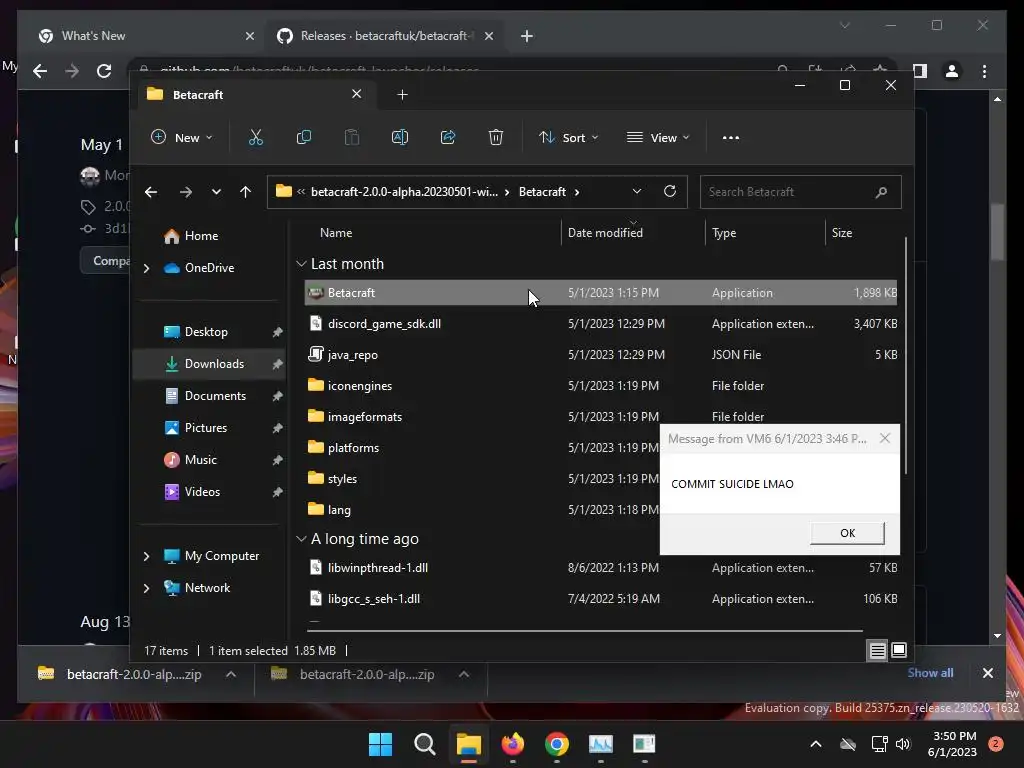This screenshot has width=1024, height=768.
Task: Open recent locations dropdown arrow
Action: tap(216, 192)
